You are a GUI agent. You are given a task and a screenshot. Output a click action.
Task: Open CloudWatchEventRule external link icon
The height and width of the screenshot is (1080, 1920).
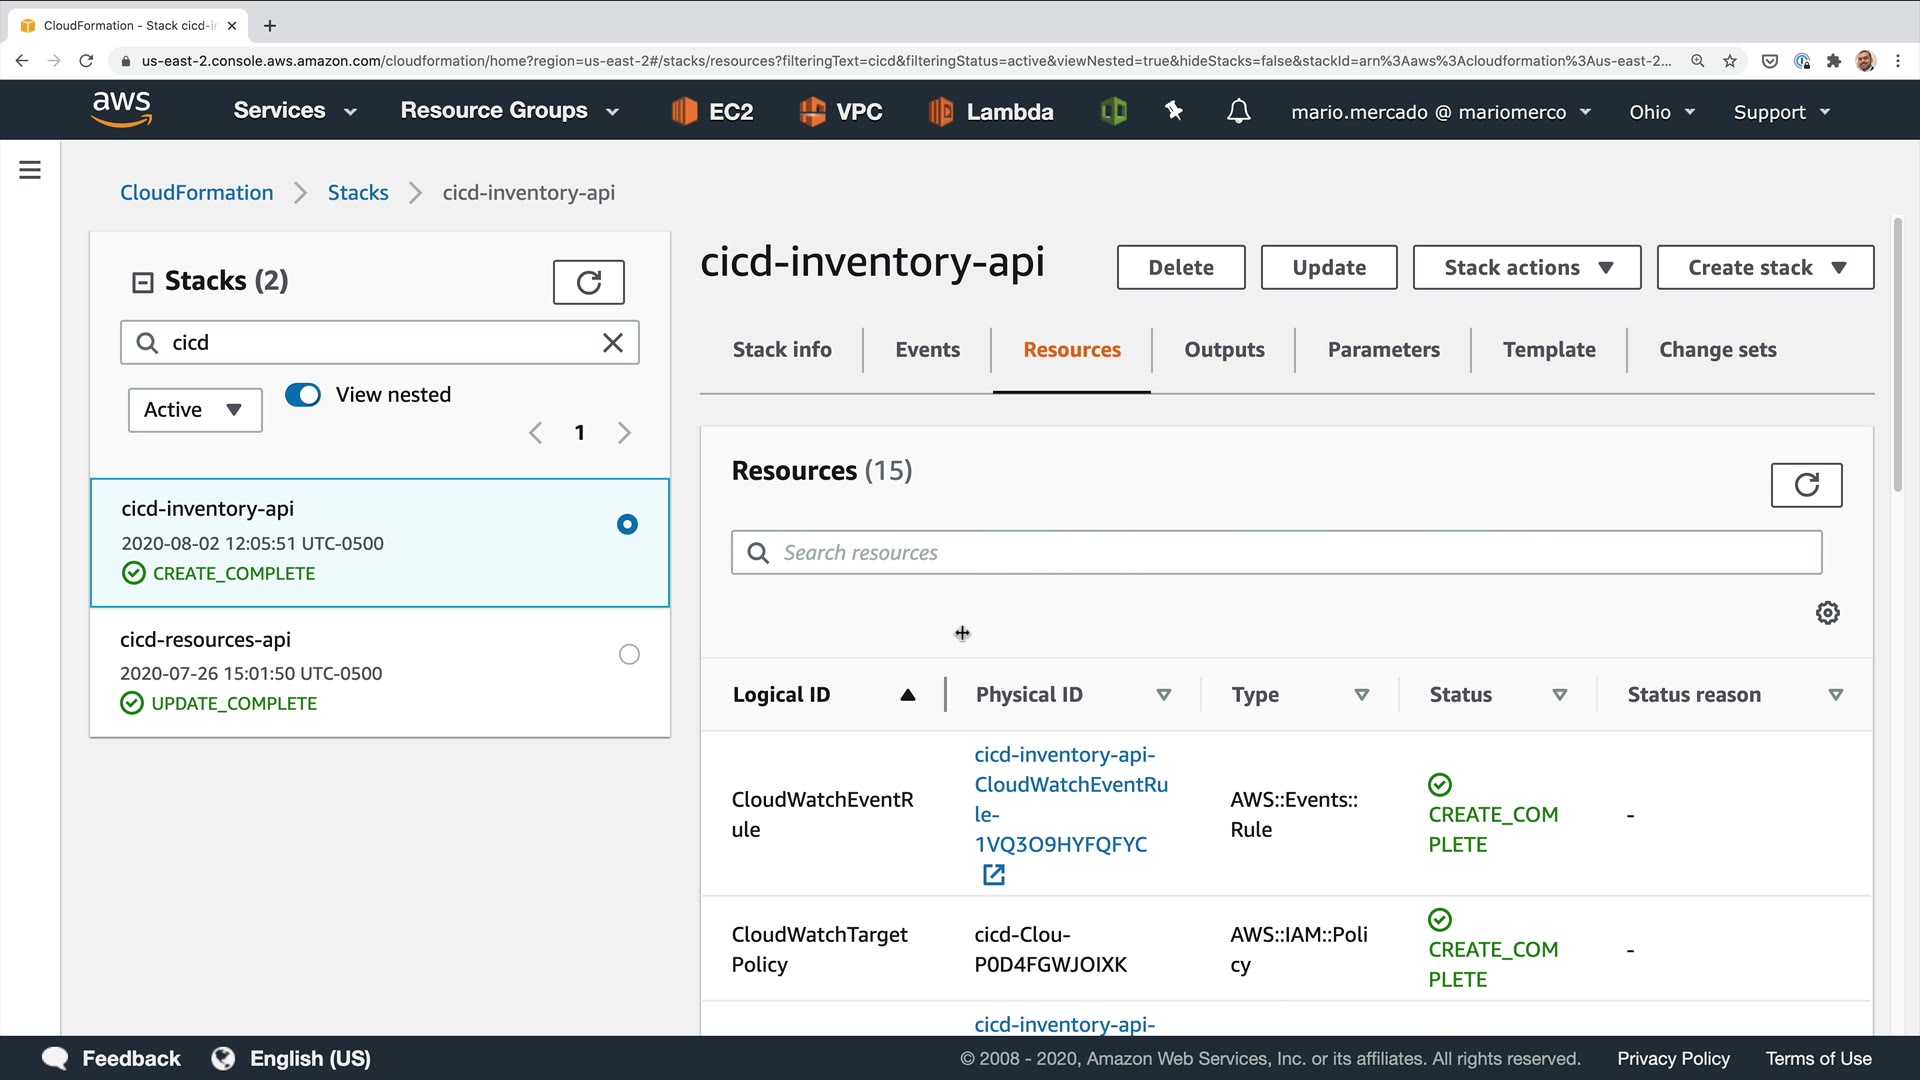[x=993, y=875]
